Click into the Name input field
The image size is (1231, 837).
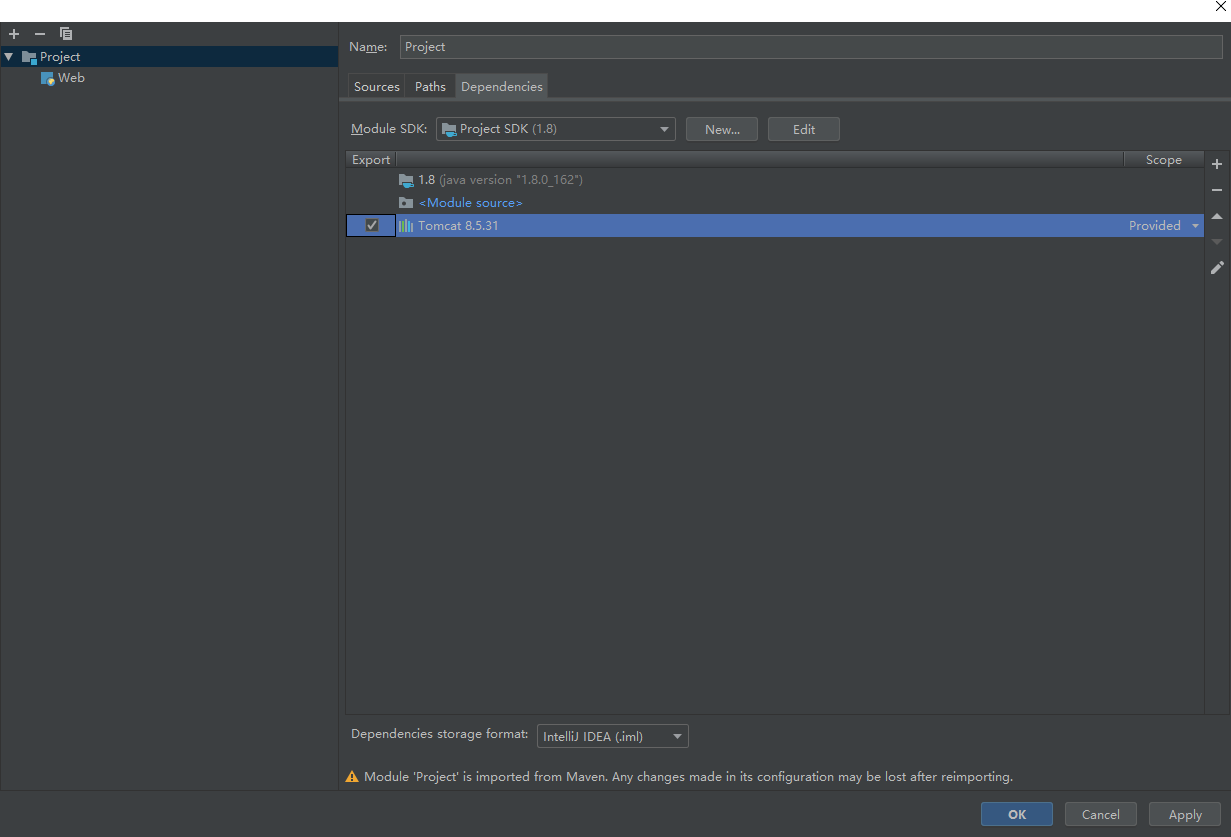[x=811, y=47]
